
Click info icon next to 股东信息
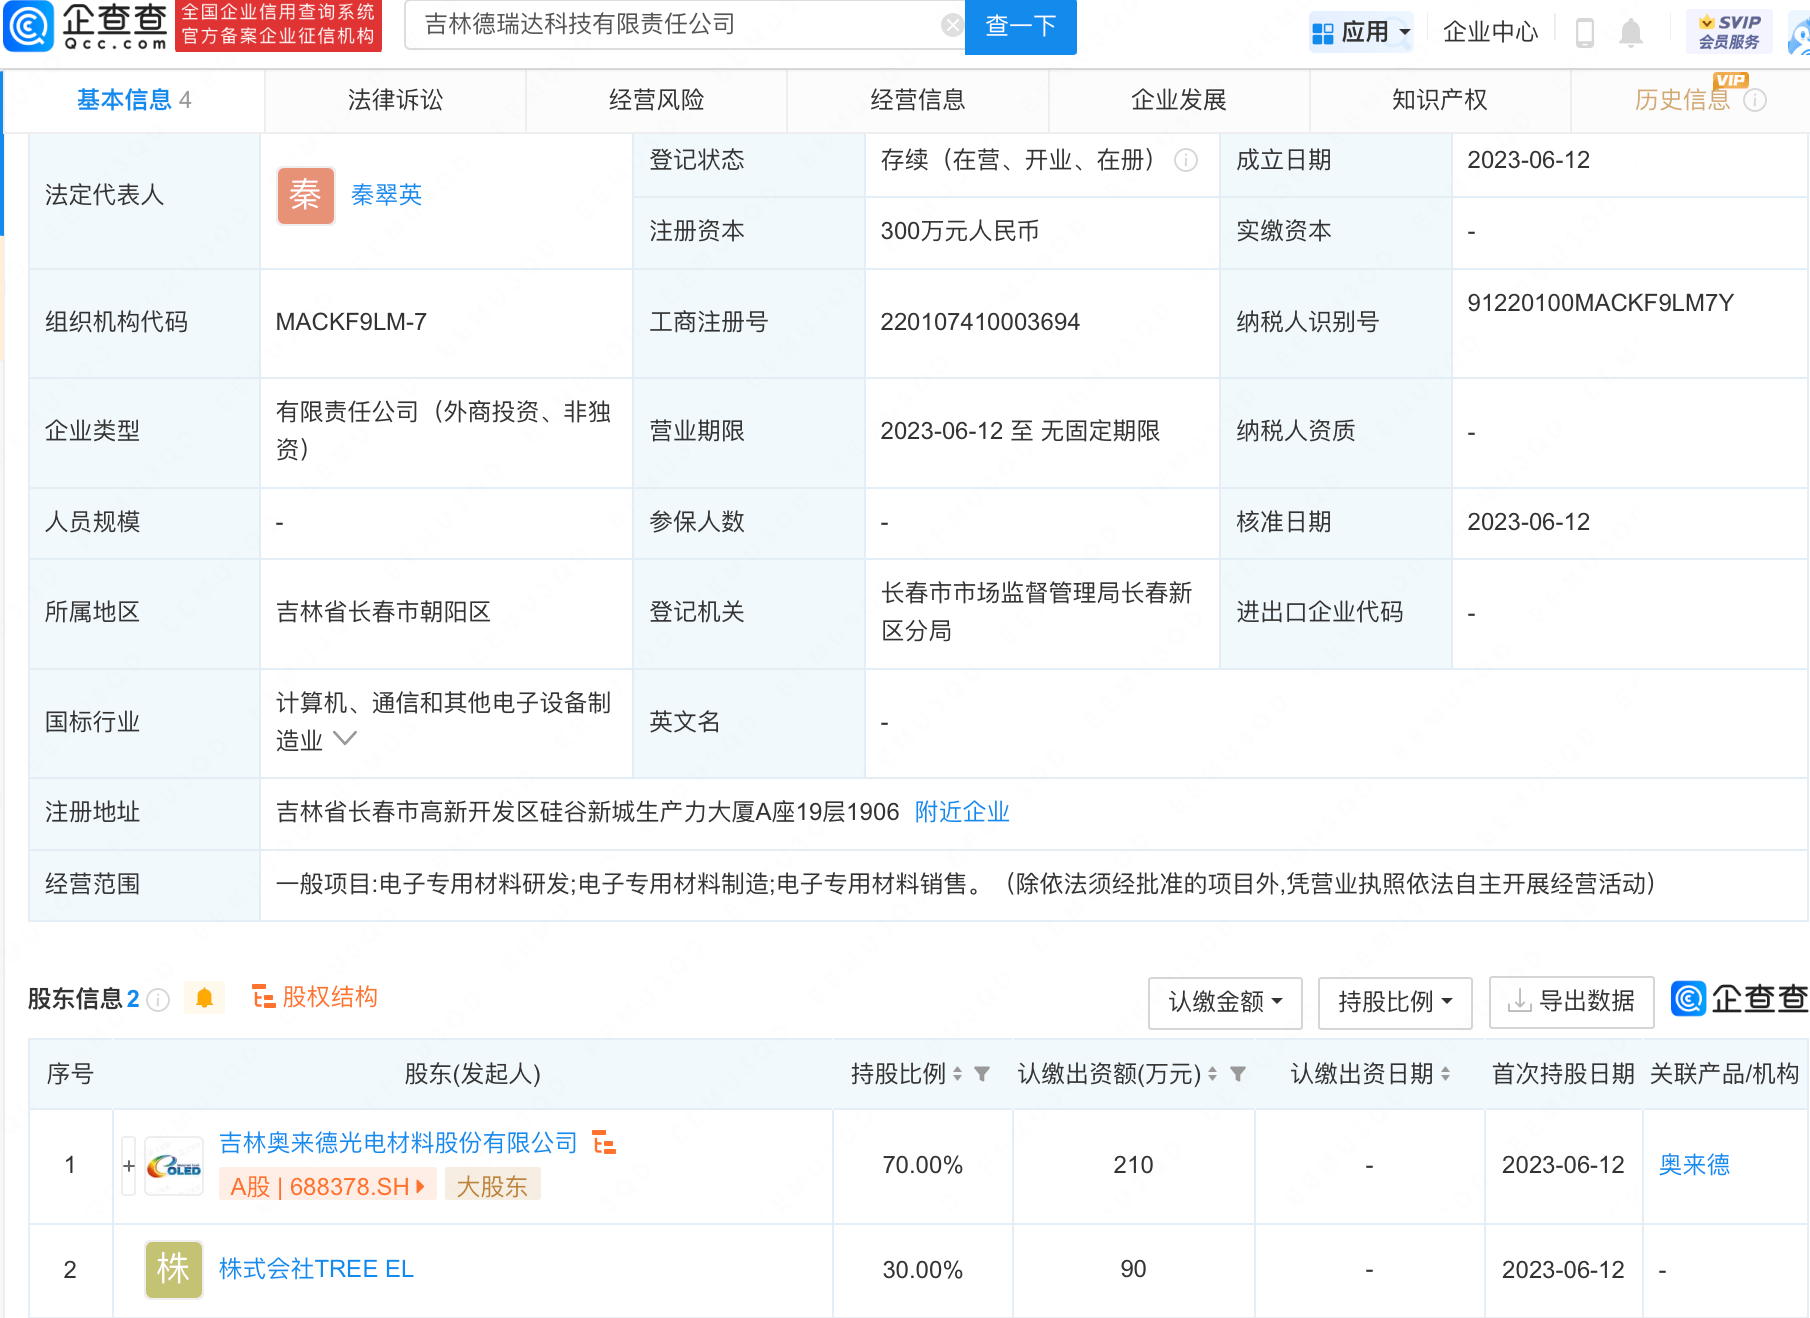pos(158,999)
